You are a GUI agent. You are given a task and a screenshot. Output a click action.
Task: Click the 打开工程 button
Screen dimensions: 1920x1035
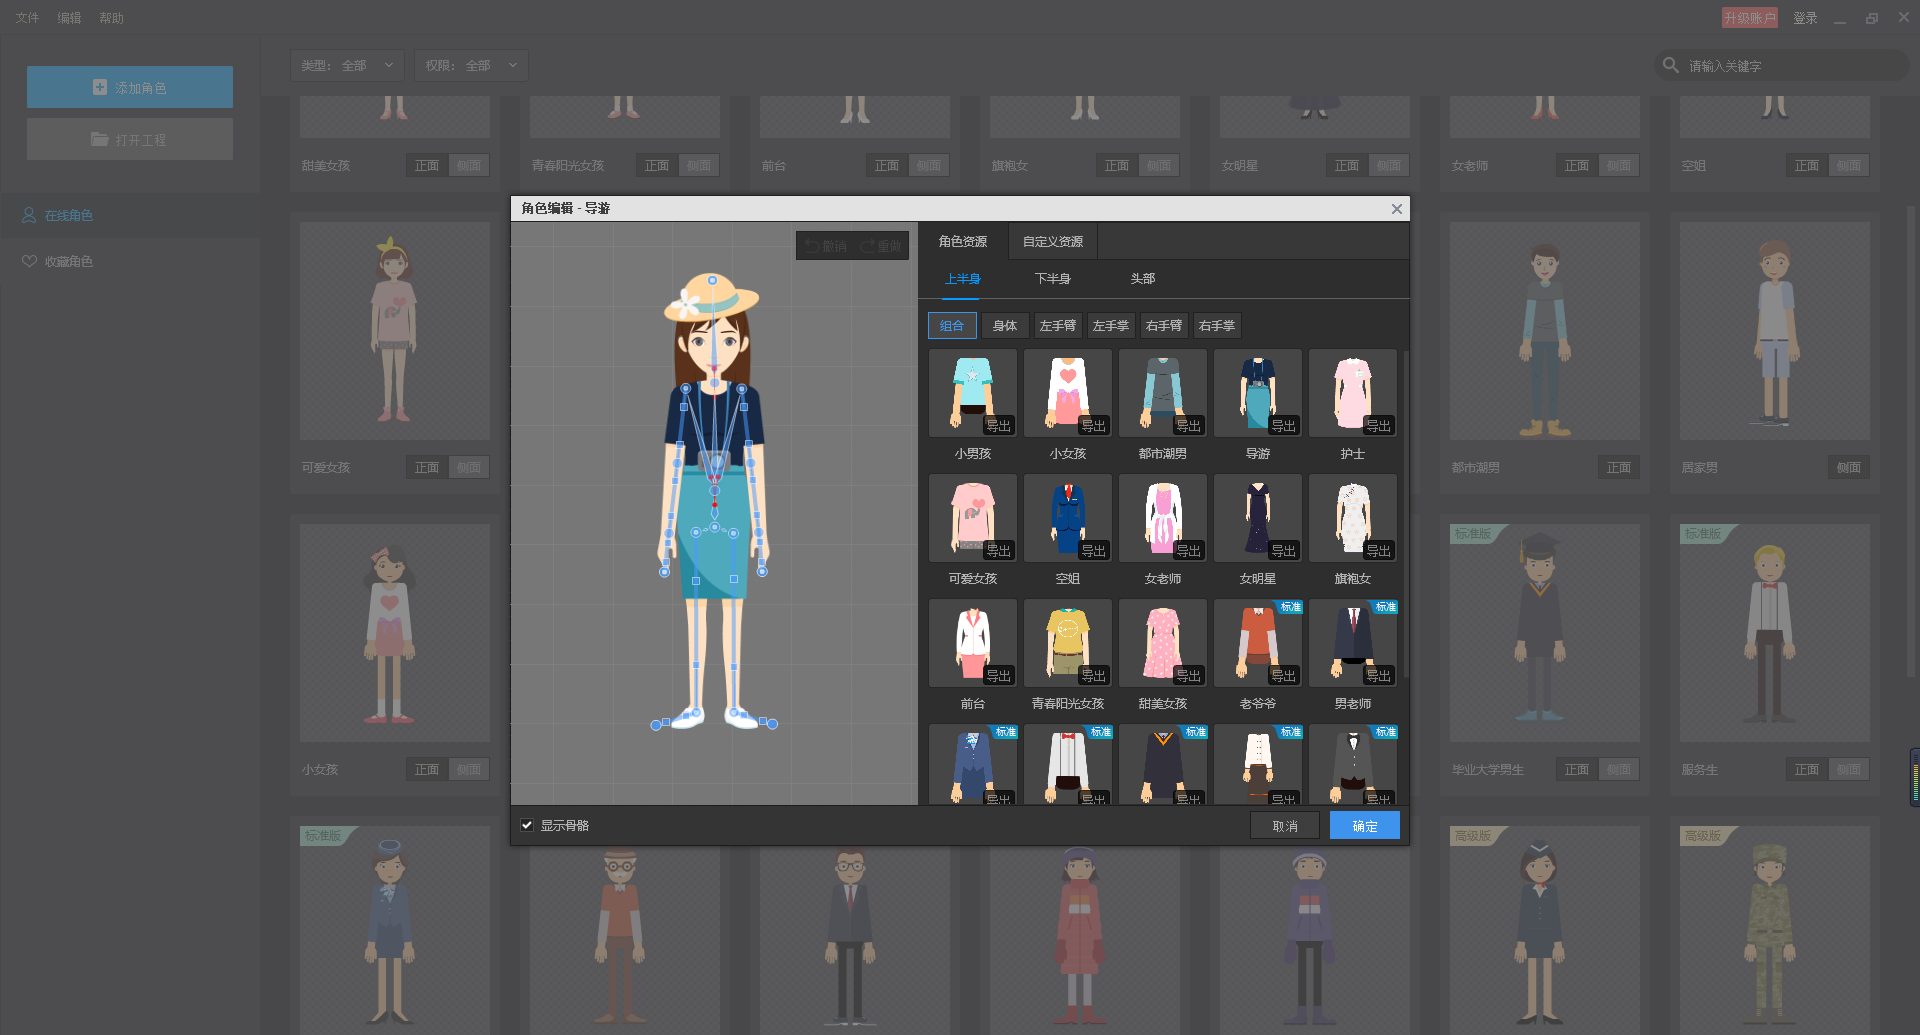coord(130,139)
